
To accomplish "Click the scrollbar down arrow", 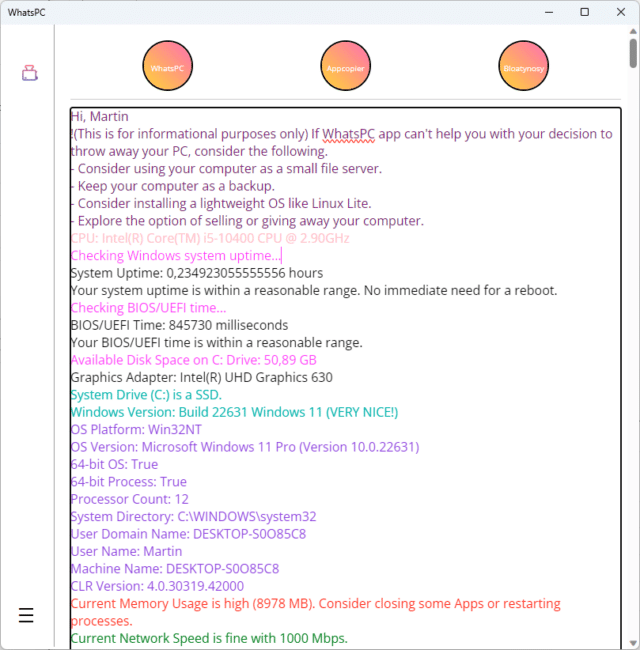I will pos(633,643).
